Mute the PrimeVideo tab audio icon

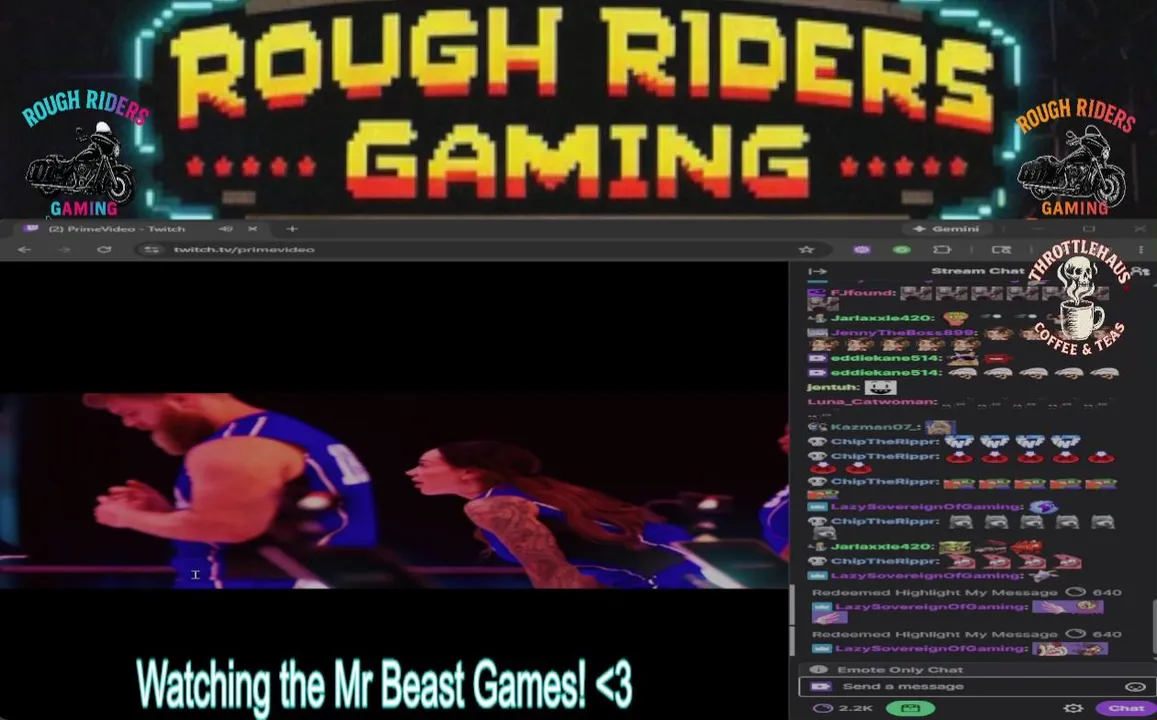[x=227, y=229]
